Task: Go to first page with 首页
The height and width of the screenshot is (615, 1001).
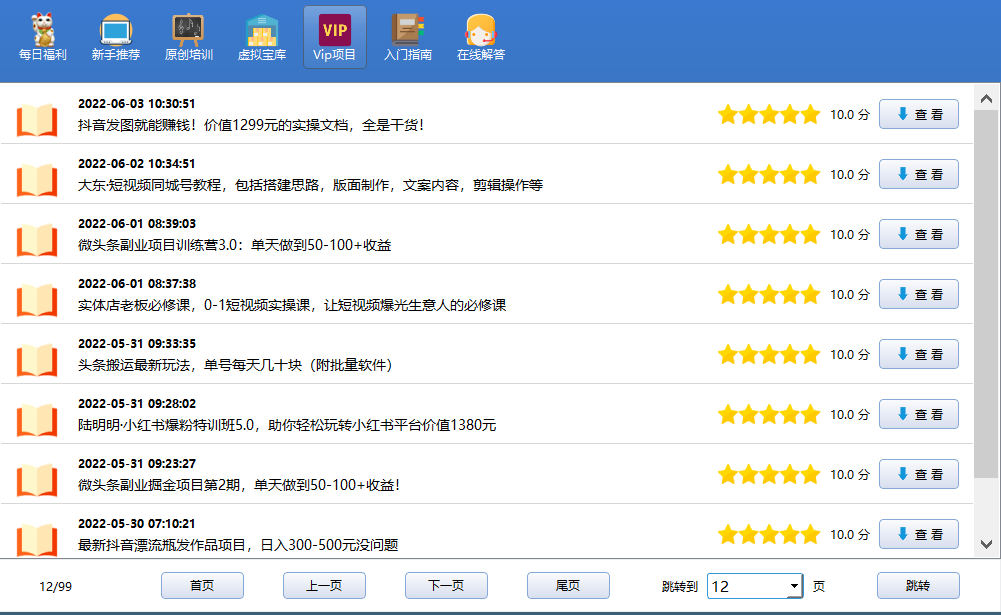Action: (202, 586)
